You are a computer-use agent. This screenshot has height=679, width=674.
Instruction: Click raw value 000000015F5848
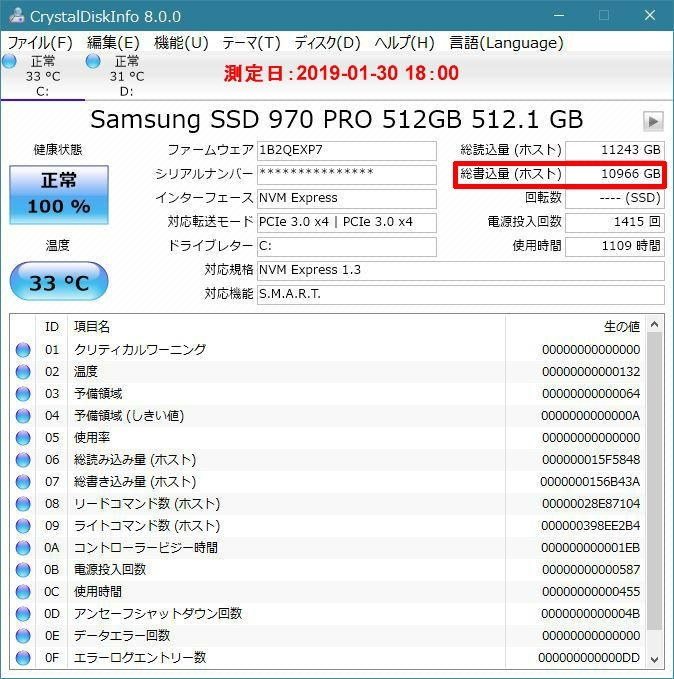[x=591, y=459]
